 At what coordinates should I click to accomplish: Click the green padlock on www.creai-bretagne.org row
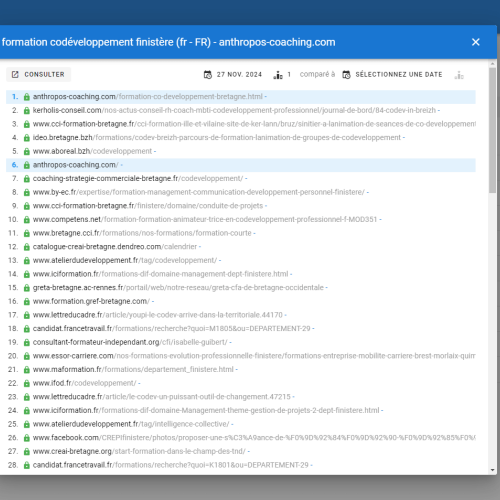pos(27,452)
